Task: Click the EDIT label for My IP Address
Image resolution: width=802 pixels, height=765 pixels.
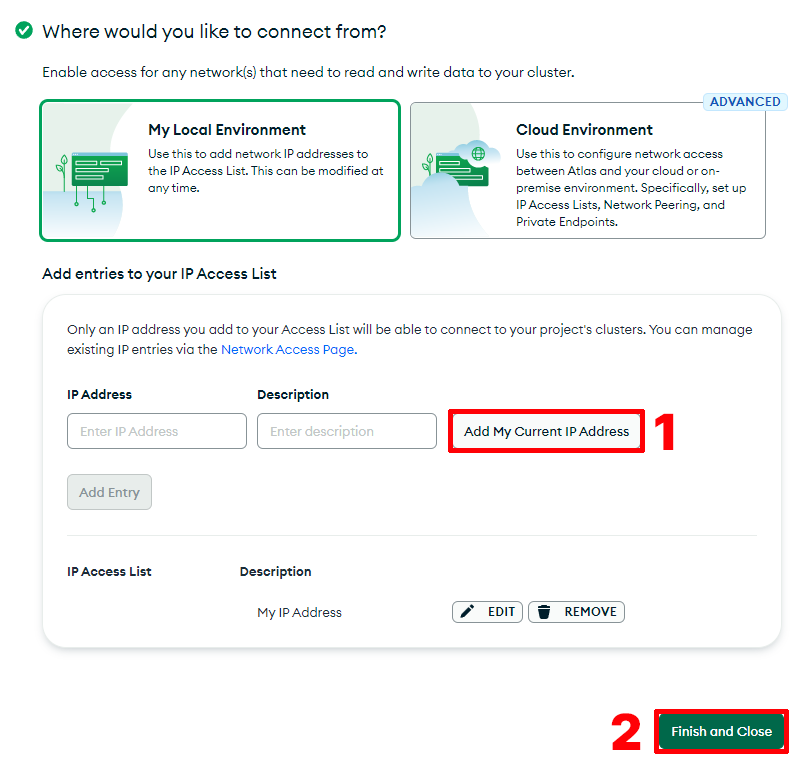Action: 501,612
